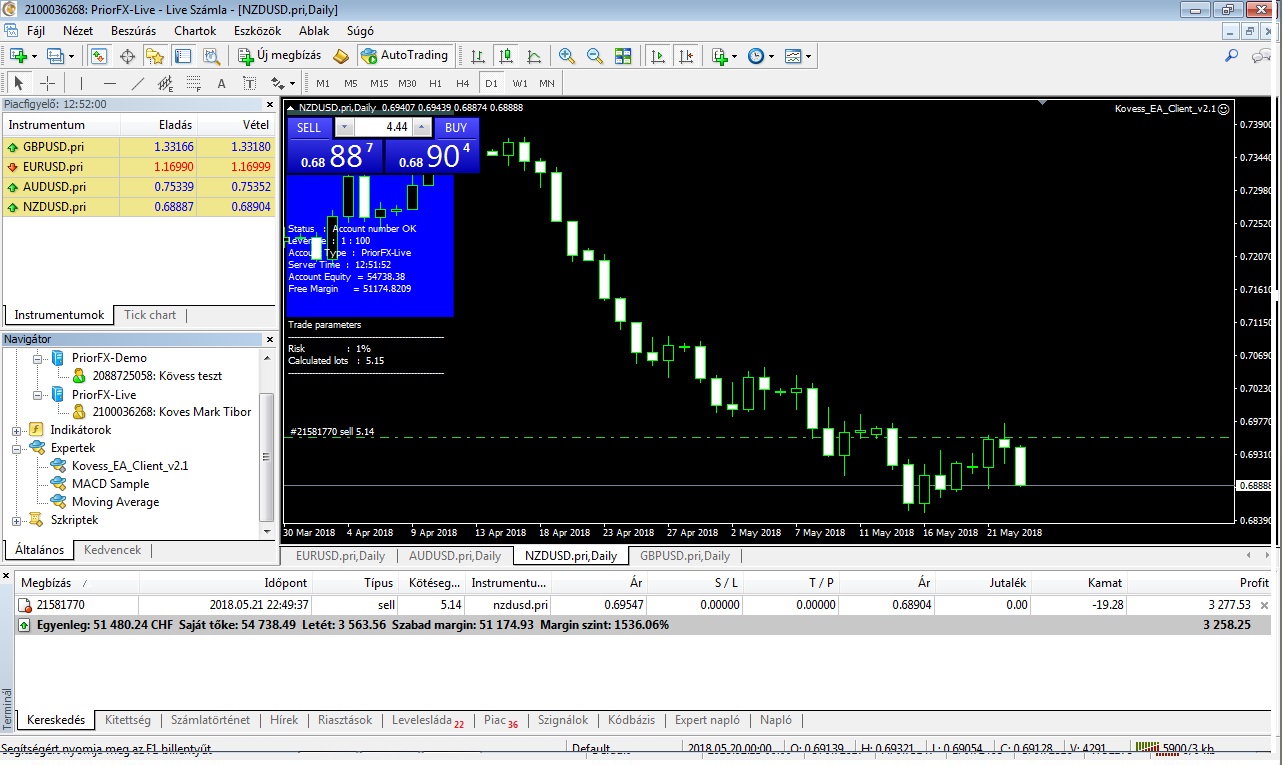1284x765 pixels.
Task: Zoom out of the chart
Action: pos(595,56)
